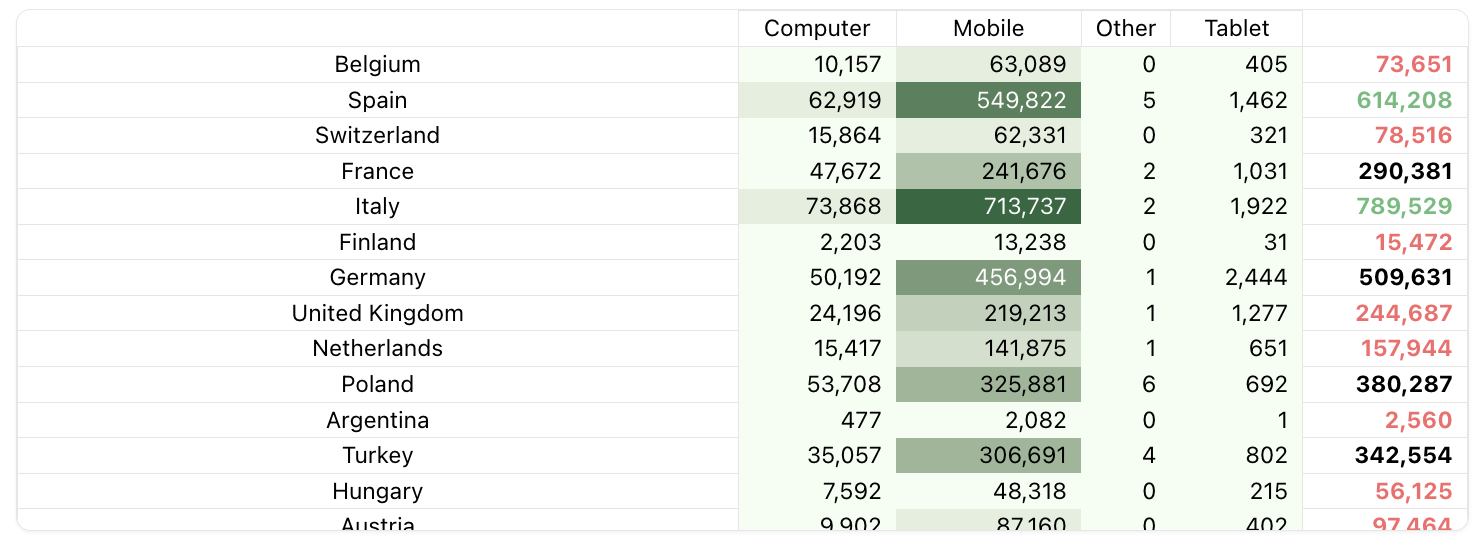1482x548 pixels.
Task: Click the United Kingdom row label
Action: (377, 314)
